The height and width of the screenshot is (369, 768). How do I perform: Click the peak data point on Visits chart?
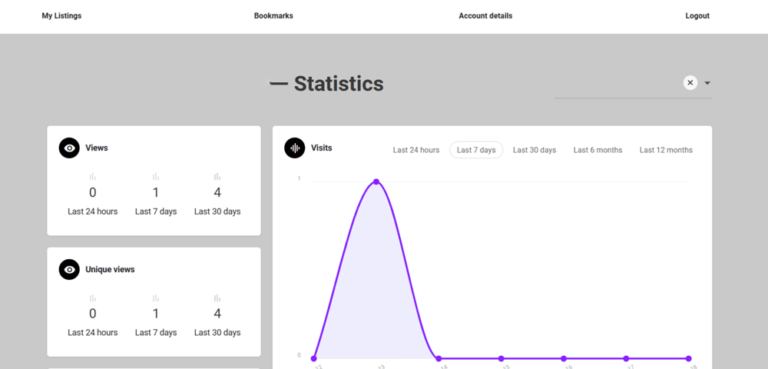[376, 182]
